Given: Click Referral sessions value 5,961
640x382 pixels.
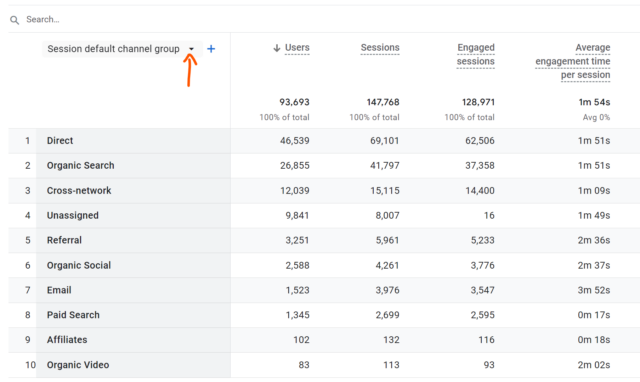Looking at the screenshot, I should [387, 240].
